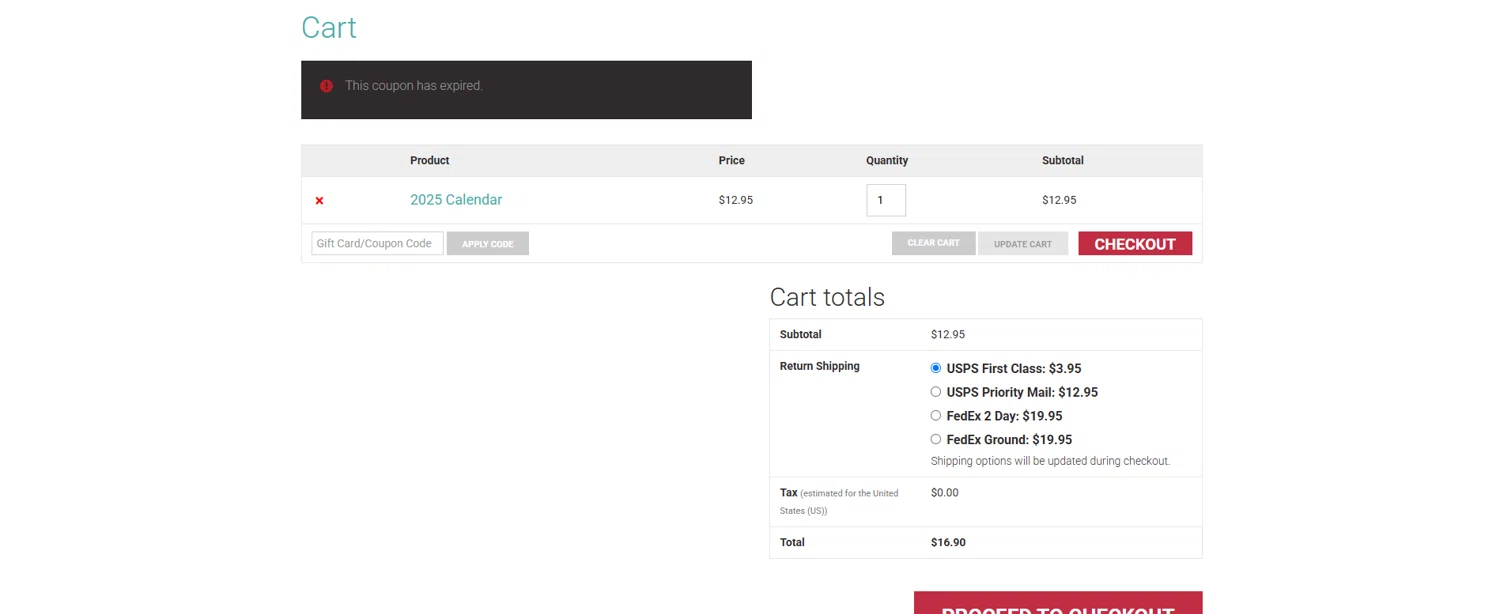Open the 2025 Calendar product link

pyautogui.click(x=456, y=200)
